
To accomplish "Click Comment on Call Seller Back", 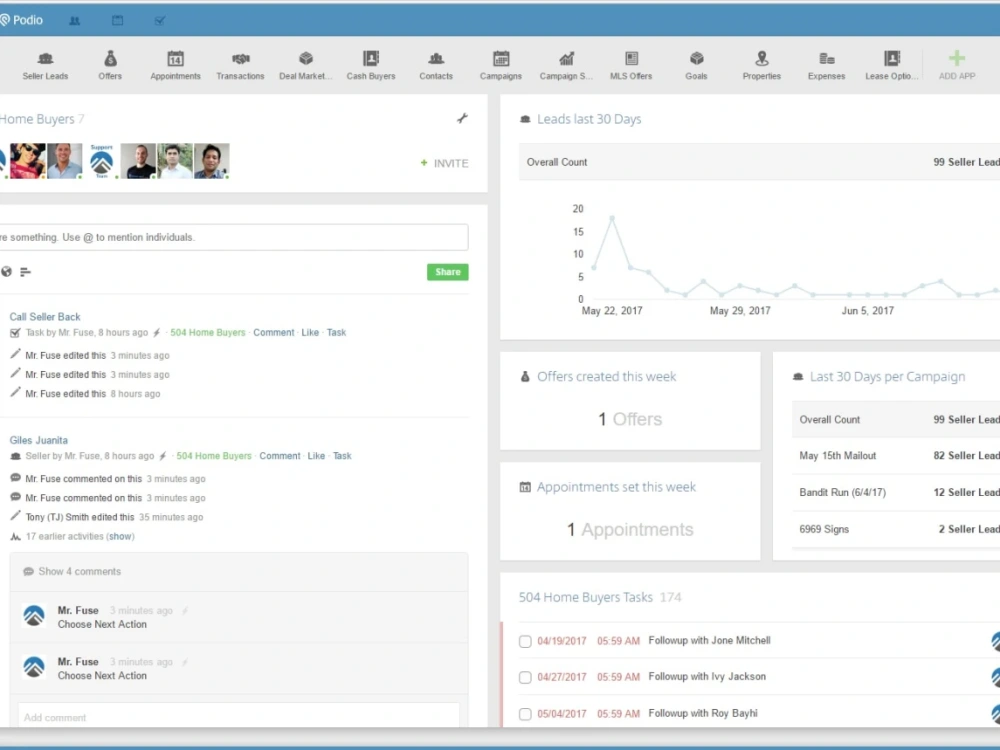I will tap(274, 332).
